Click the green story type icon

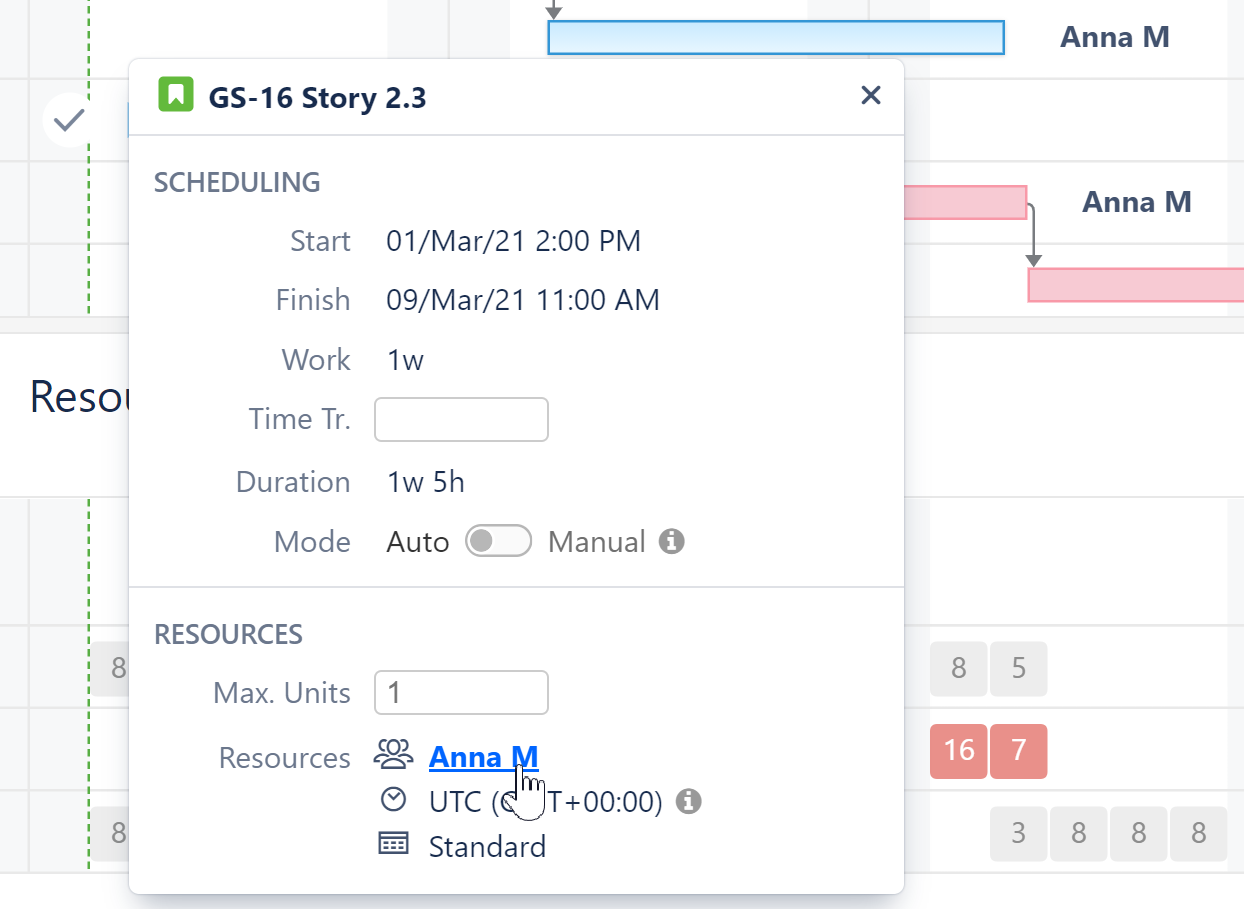(x=175, y=95)
